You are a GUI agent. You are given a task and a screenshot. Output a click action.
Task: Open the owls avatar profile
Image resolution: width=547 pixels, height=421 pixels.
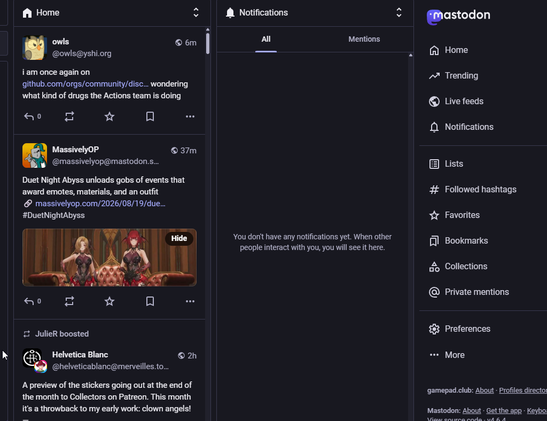coord(34,48)
